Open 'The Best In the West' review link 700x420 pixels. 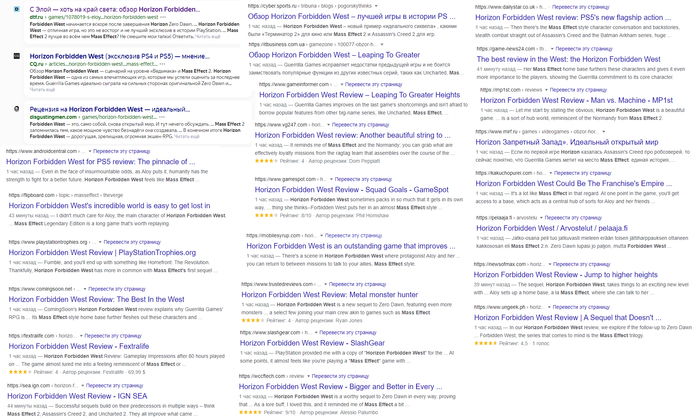pyautogui.click(x=96, y=299)
